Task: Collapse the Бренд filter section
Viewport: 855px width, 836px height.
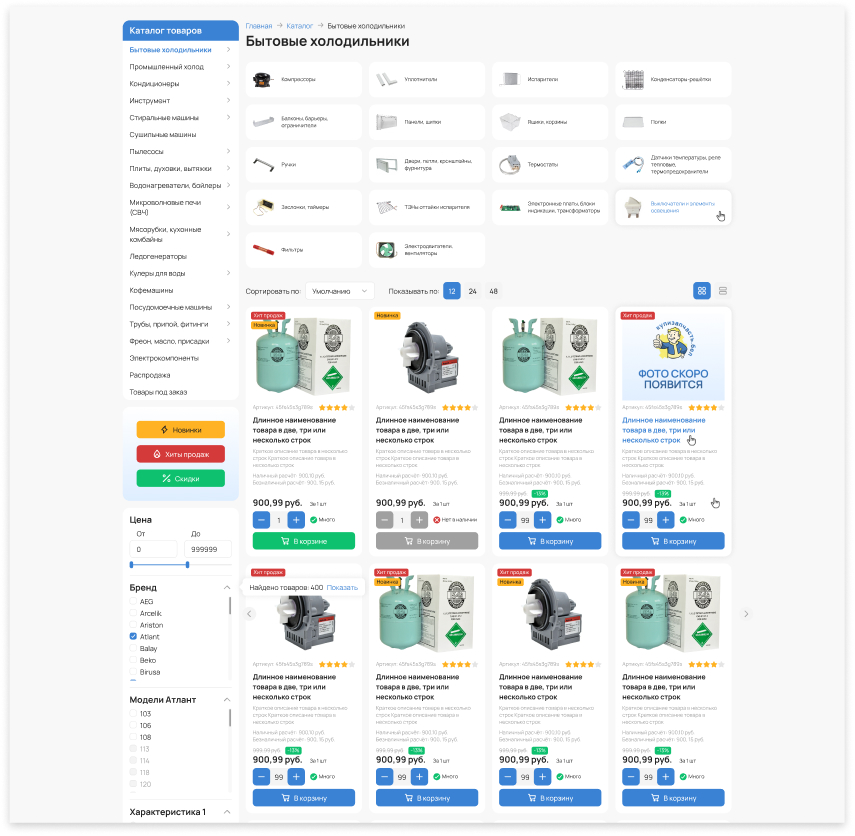Action: click(x=226, y=588)
